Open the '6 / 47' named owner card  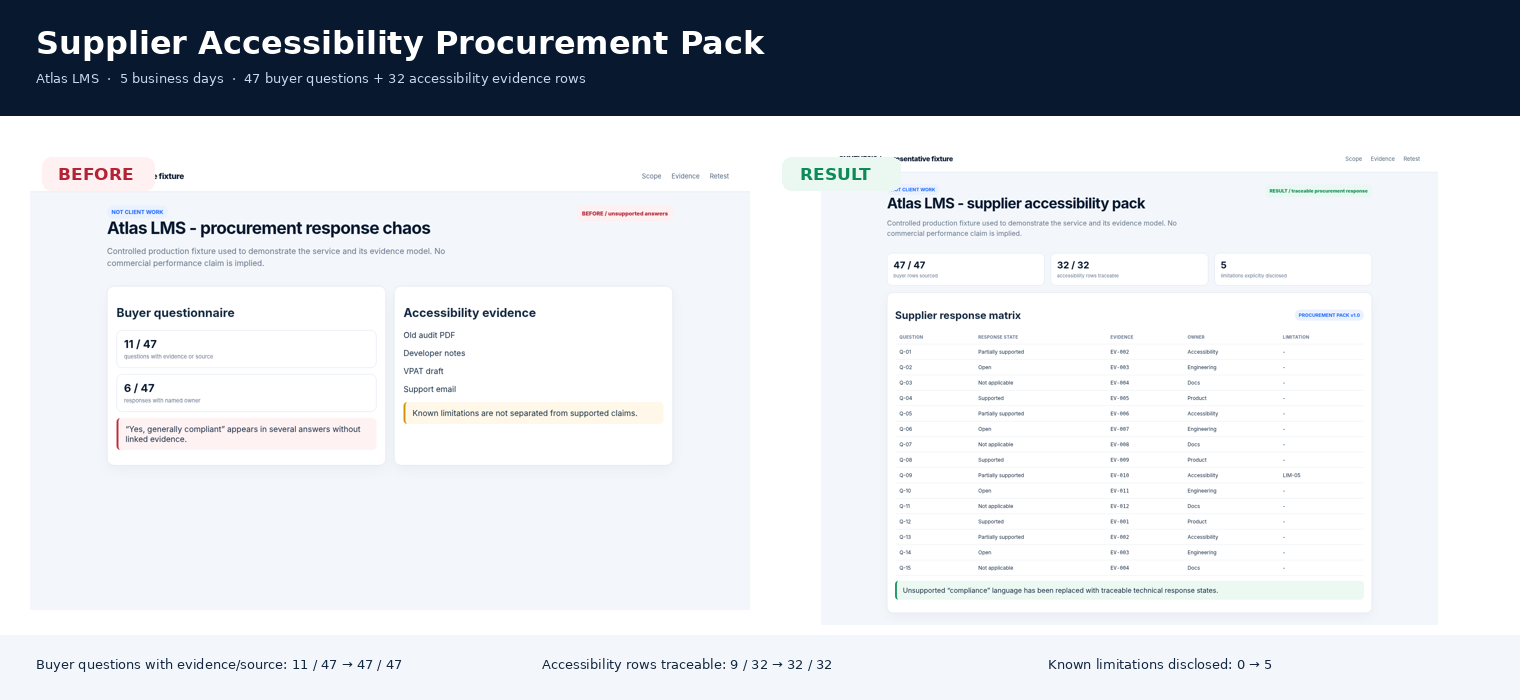point(246,393)
